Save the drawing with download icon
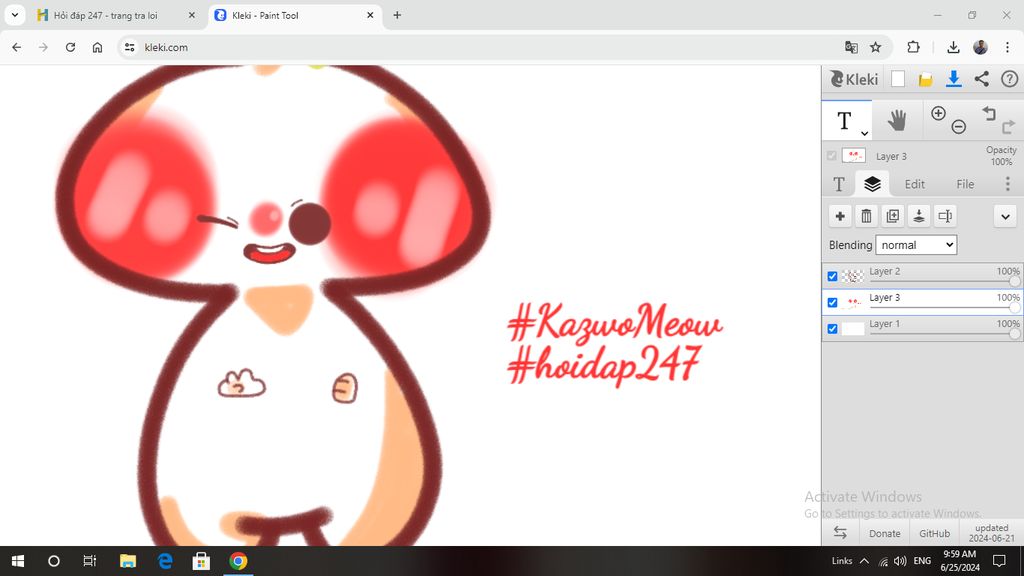 [x=953, y=79]
